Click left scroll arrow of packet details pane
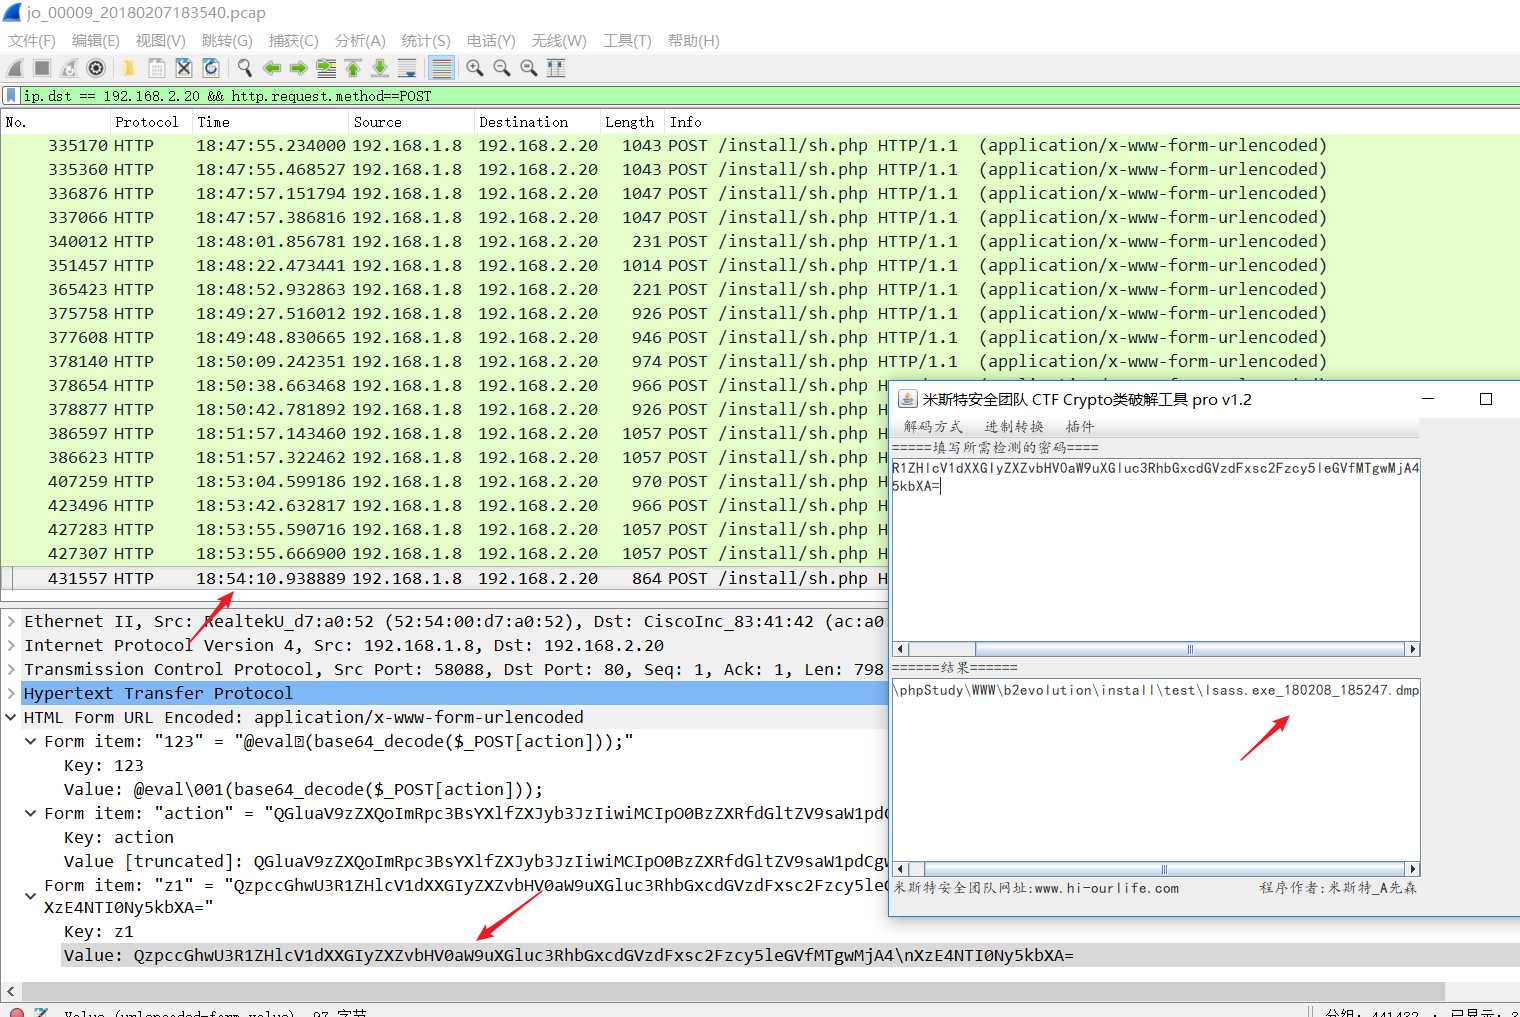This screenshot has height=1017, width=1520. (x=10, y=991)
